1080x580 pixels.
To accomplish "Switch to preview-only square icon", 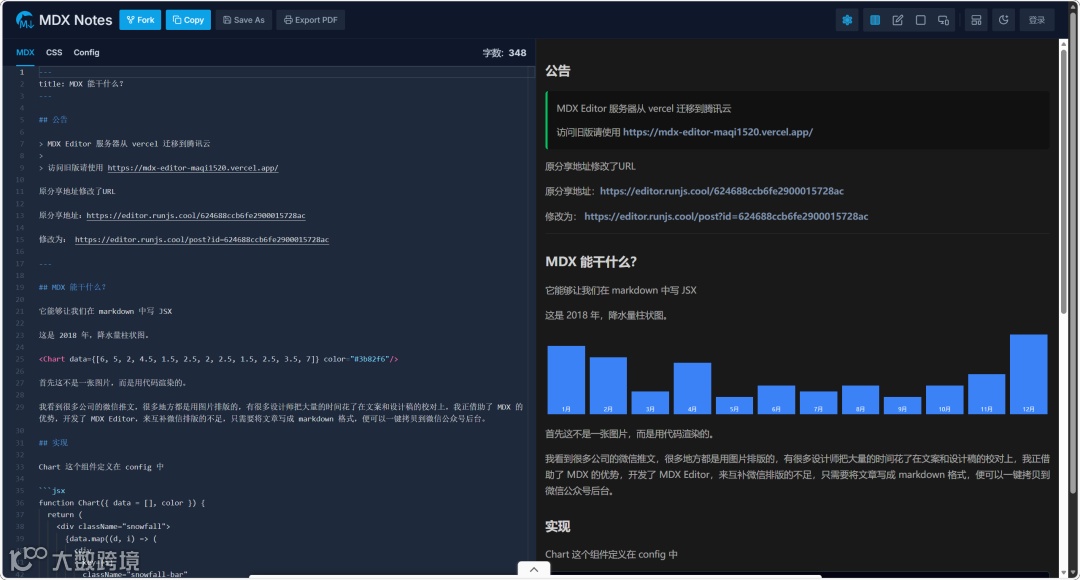I will click(920, 20).
